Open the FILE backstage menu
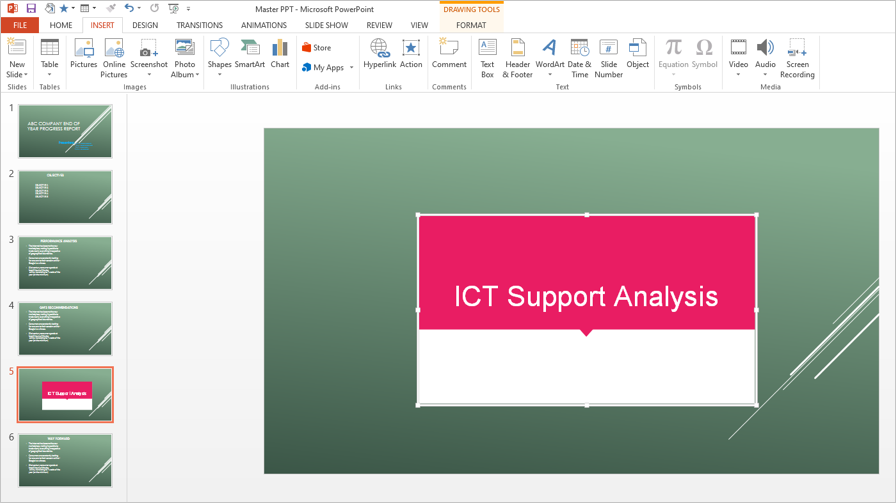This screenshot has width=896, height=503. 20,25
